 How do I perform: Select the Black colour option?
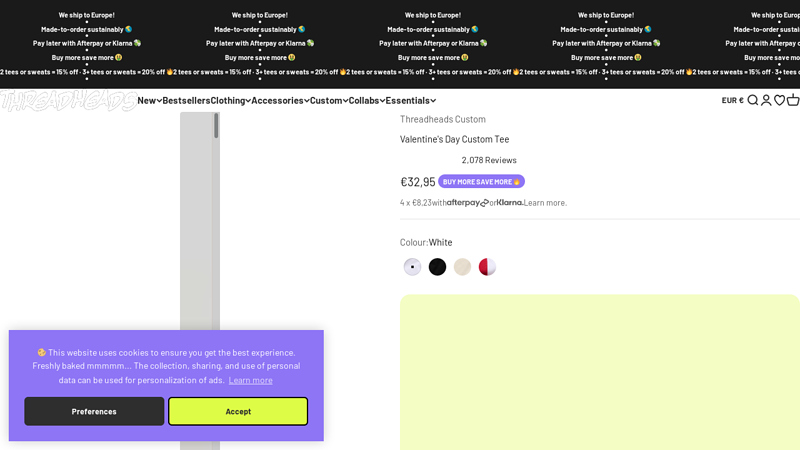pos(437,267)
